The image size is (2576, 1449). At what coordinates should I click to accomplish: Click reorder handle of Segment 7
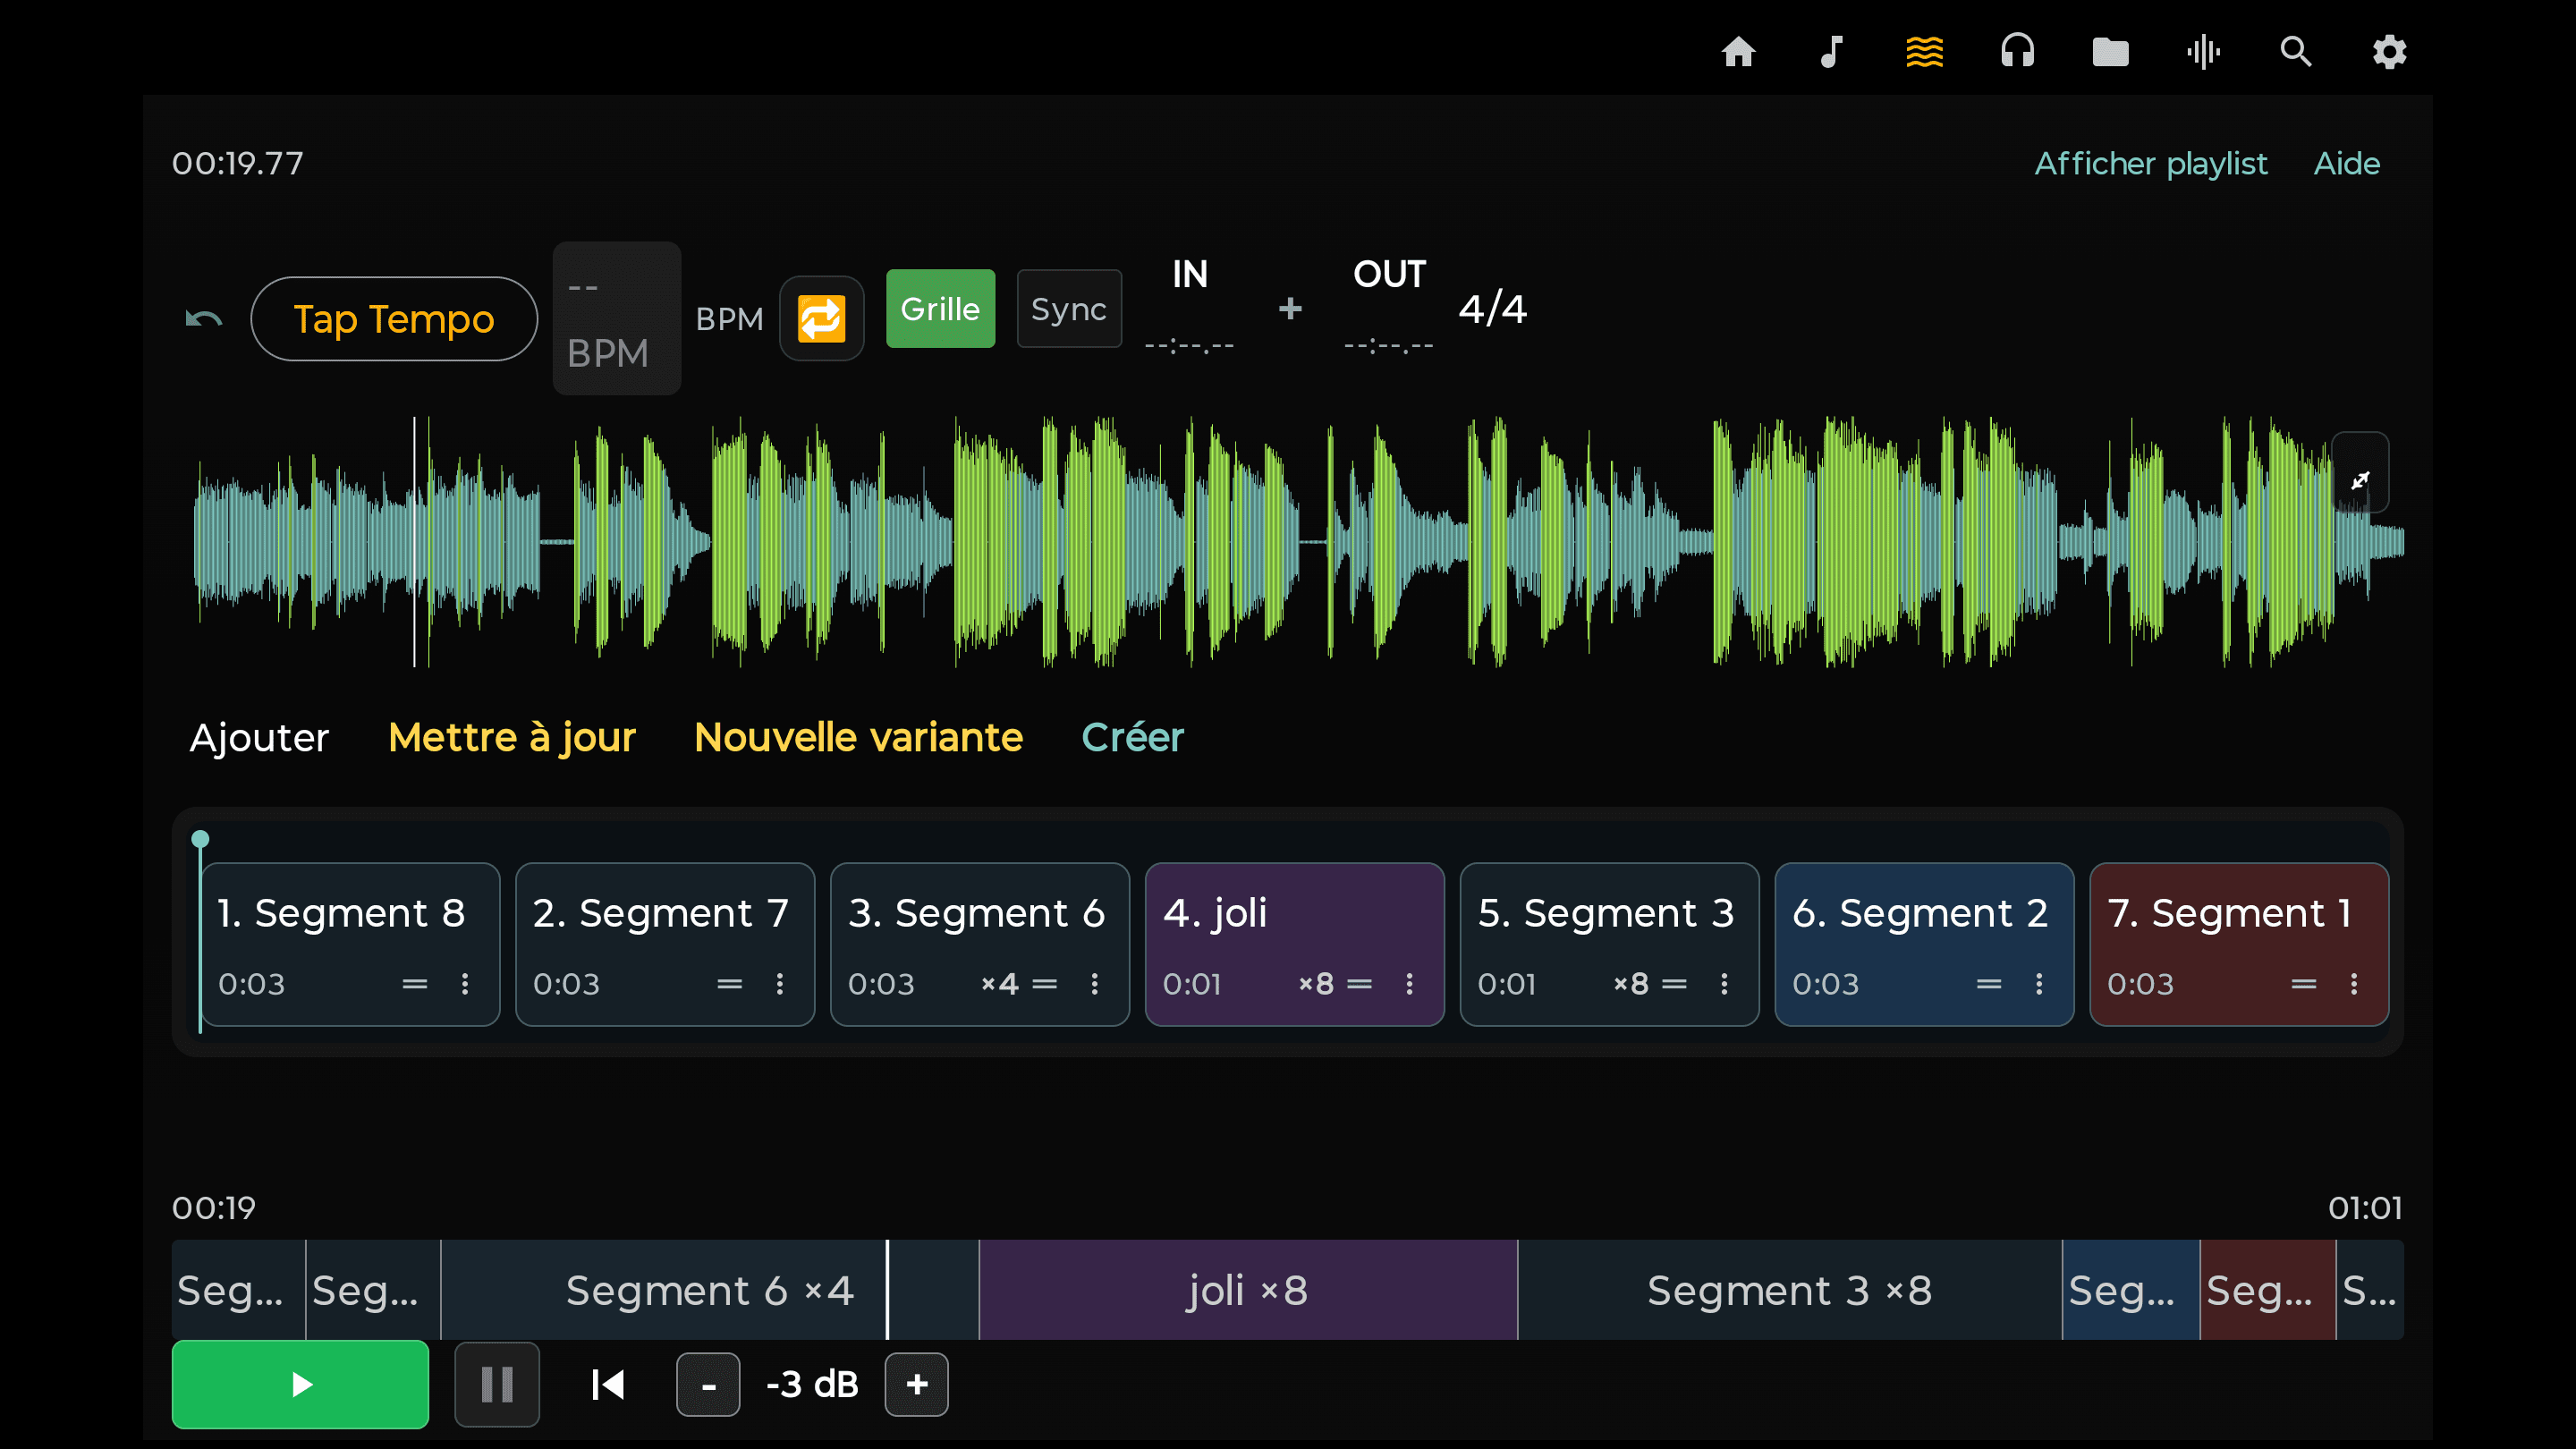click(730, 984)
